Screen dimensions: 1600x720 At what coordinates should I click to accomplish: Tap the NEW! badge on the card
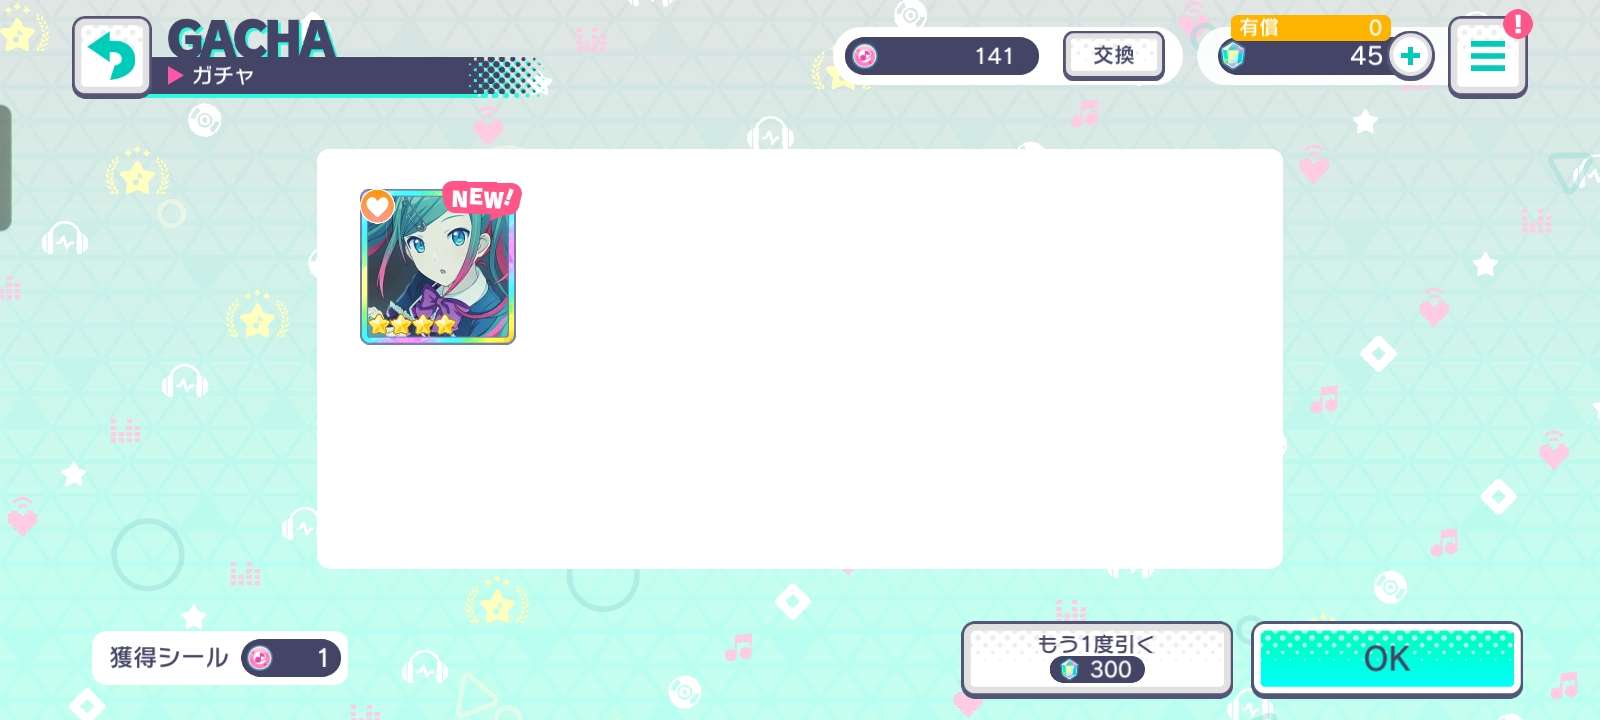pos(481,198)
